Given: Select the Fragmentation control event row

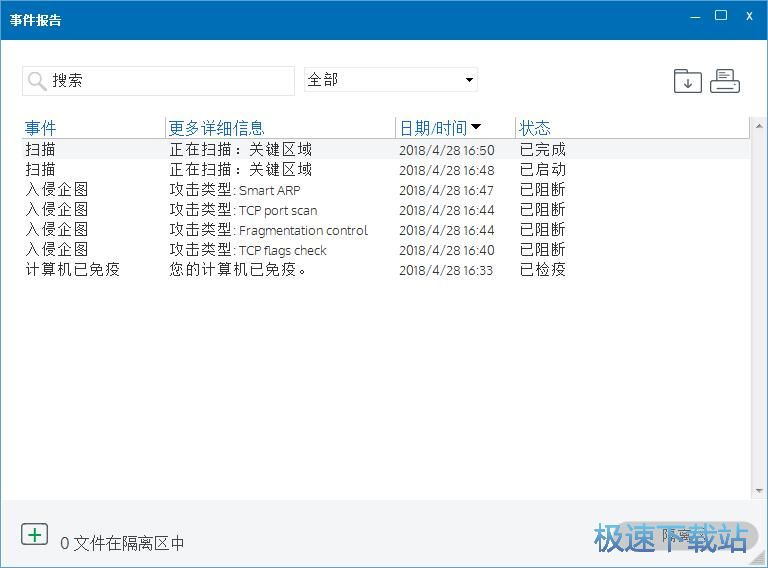Looking at the screenshot, I should [x=300, y=230].
